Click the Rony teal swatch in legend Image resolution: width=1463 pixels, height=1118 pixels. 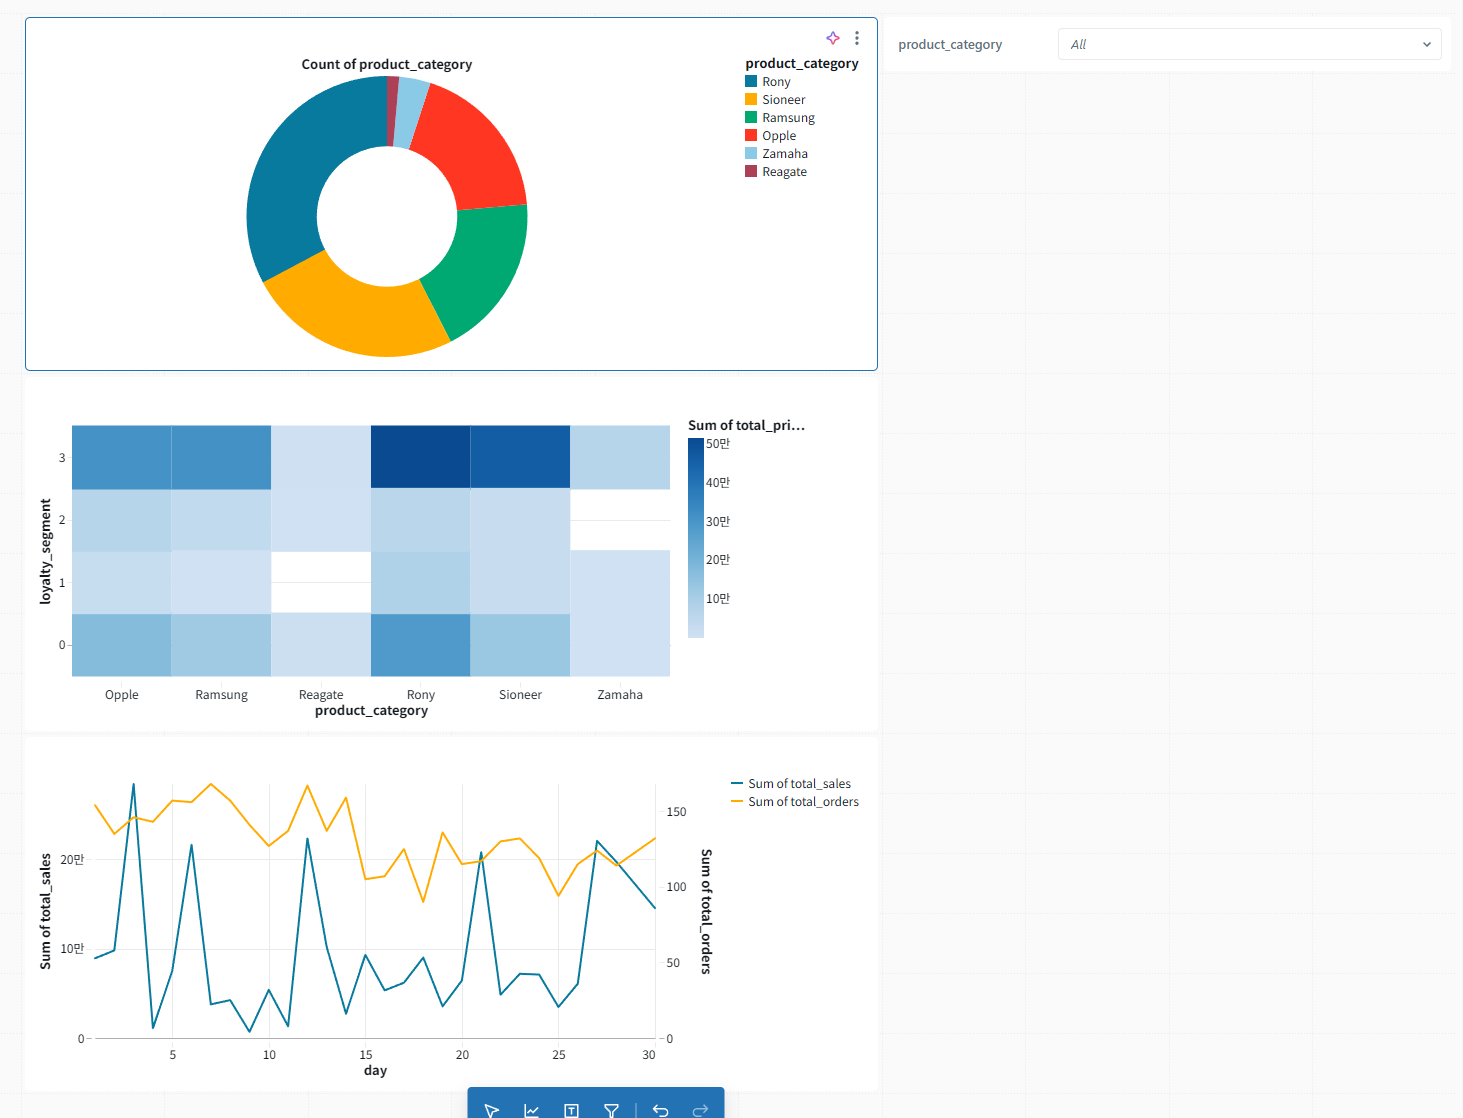coord(751,81)
